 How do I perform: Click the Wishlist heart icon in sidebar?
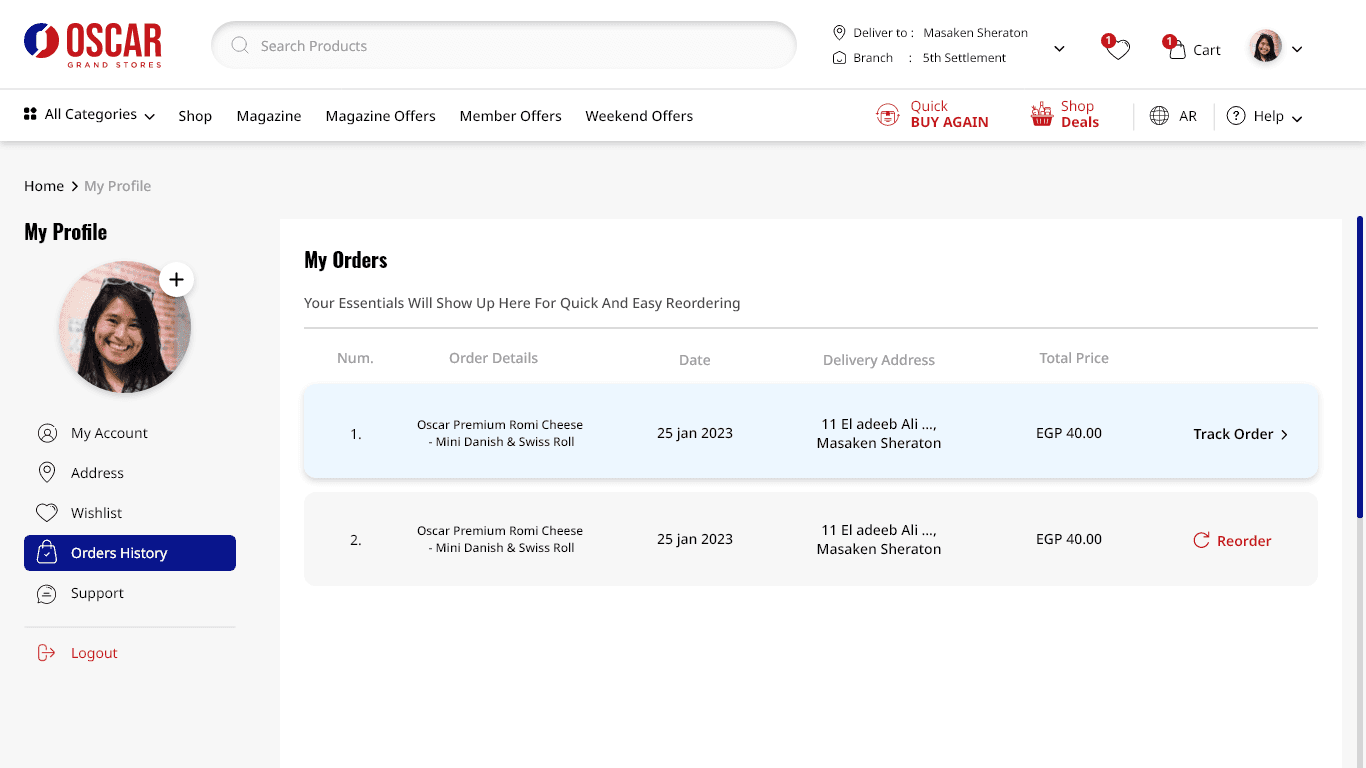tap(47, 513)
